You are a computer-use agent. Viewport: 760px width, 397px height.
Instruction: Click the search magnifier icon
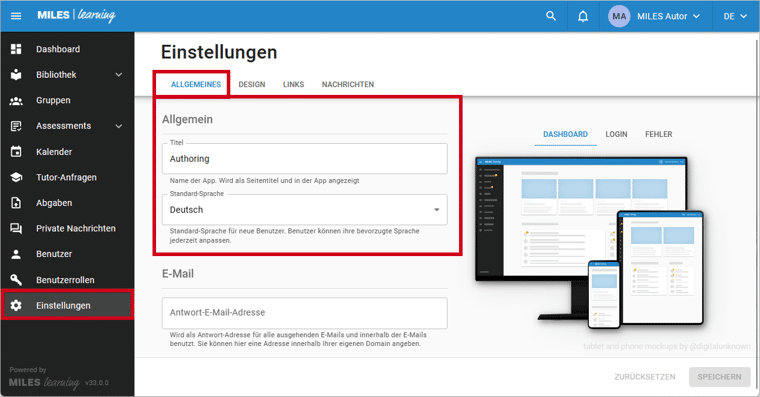(x=551, y=16)
